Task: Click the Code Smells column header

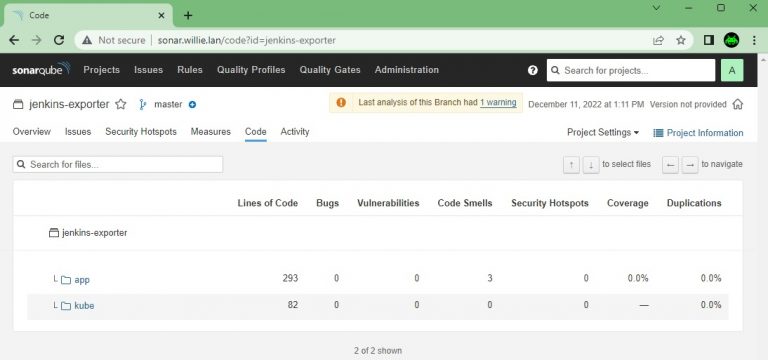Action: (465, 203)
